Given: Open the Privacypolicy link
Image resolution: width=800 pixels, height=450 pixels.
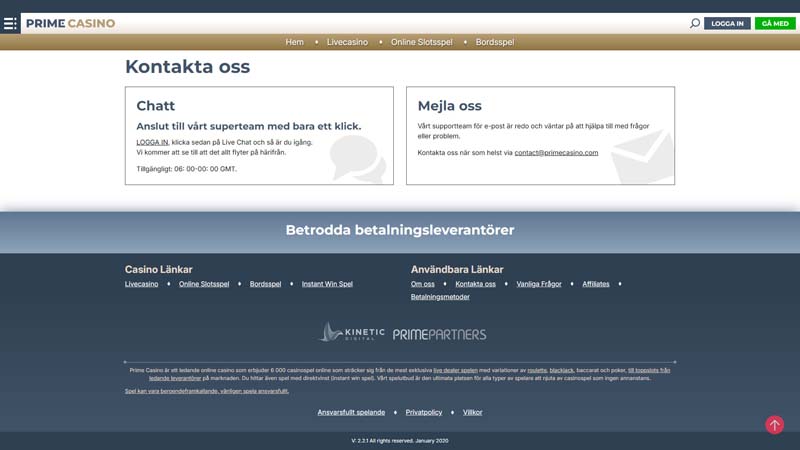Looking at the screenshot, I should point(424,412).
